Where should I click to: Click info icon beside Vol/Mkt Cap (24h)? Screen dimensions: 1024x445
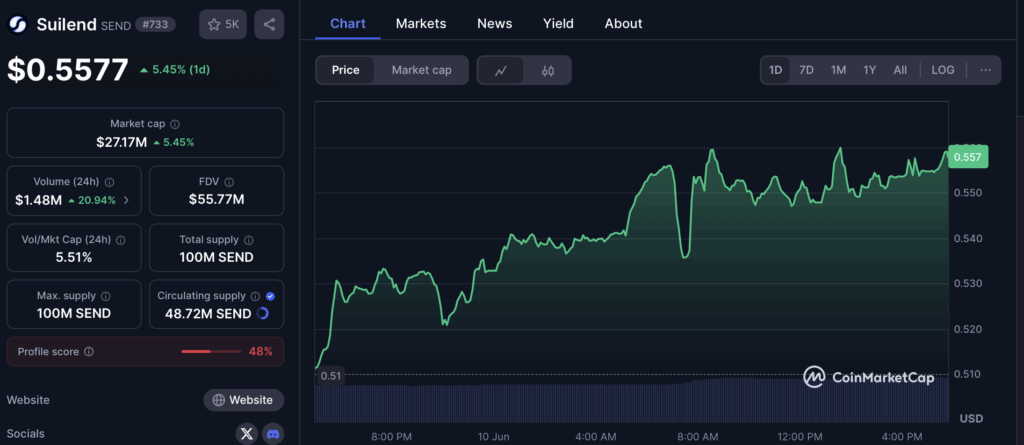121,240
